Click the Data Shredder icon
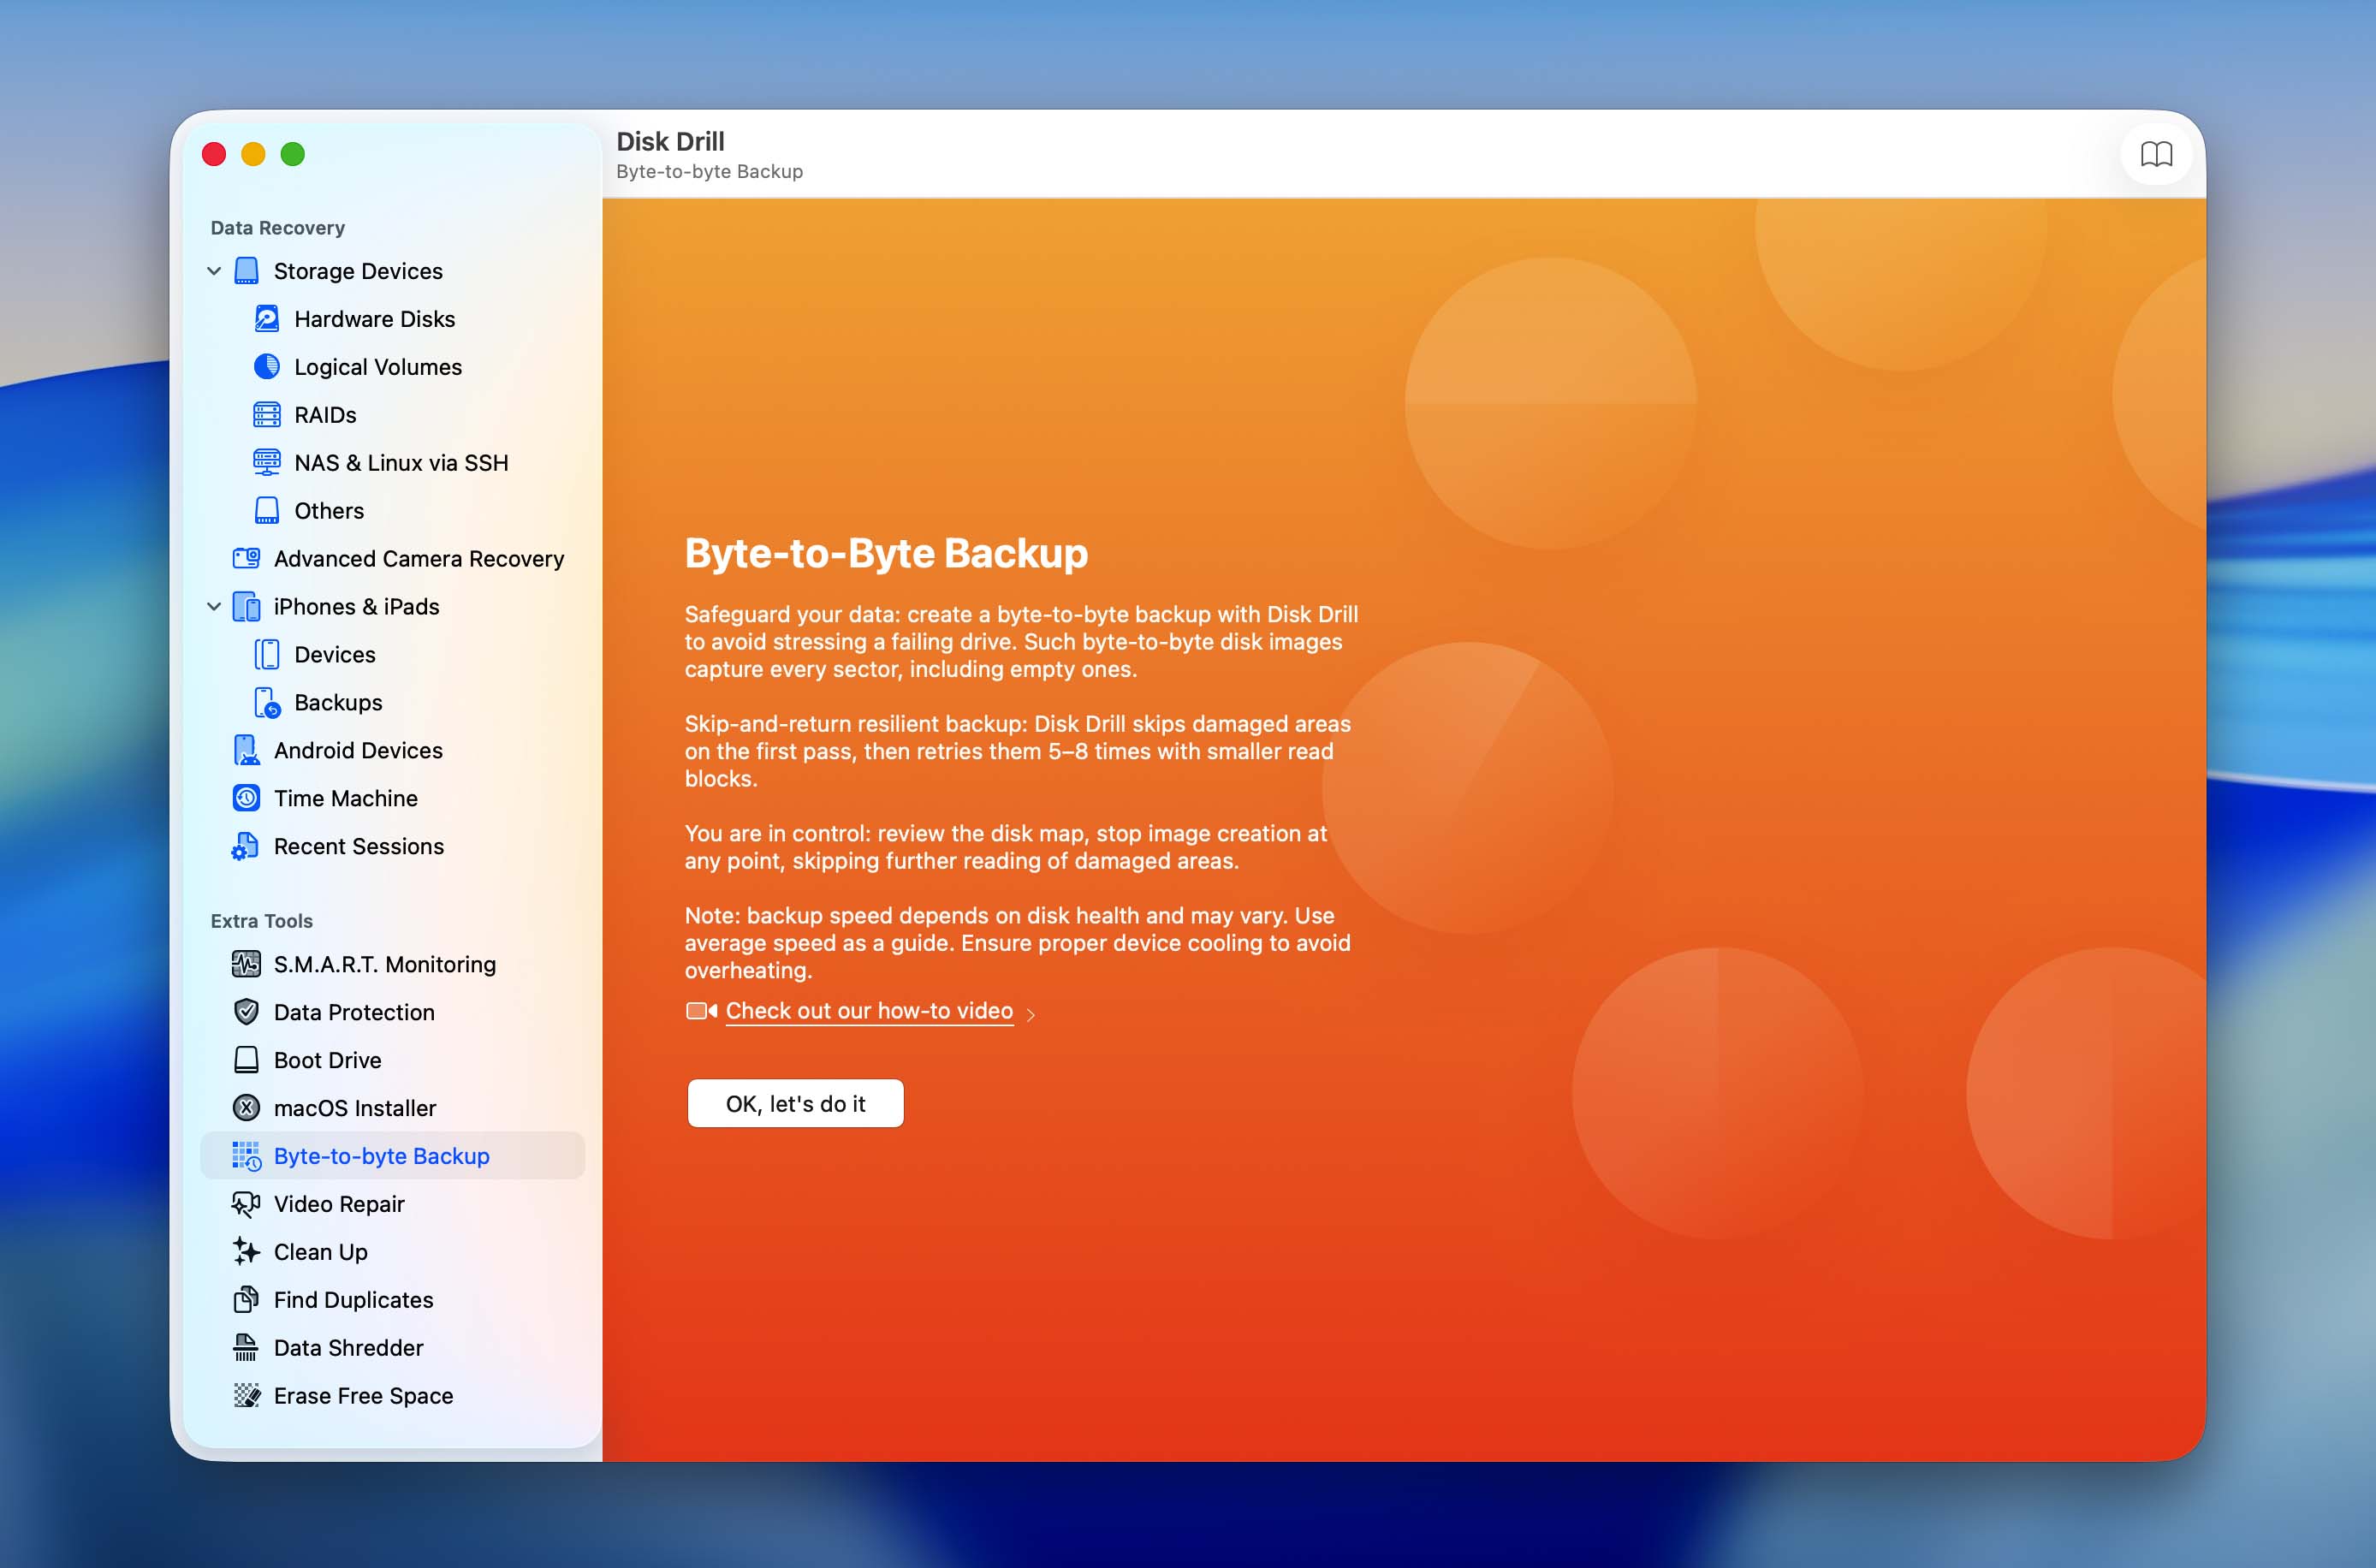 click(x=246, y=1348)
